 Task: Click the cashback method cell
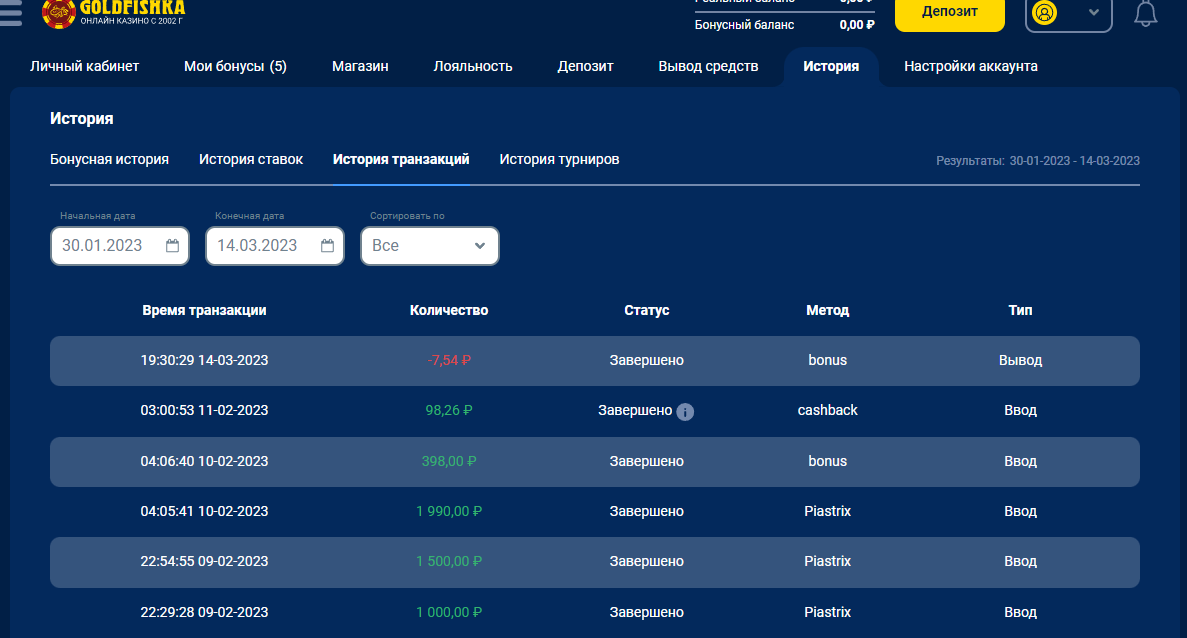point(827,410)
